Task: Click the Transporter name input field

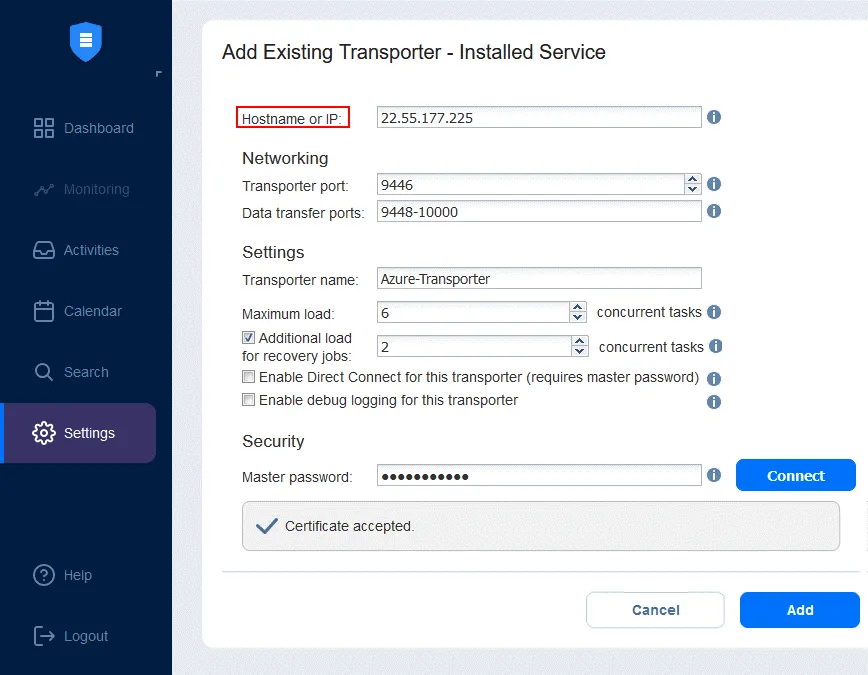Action: pos(539,278)
